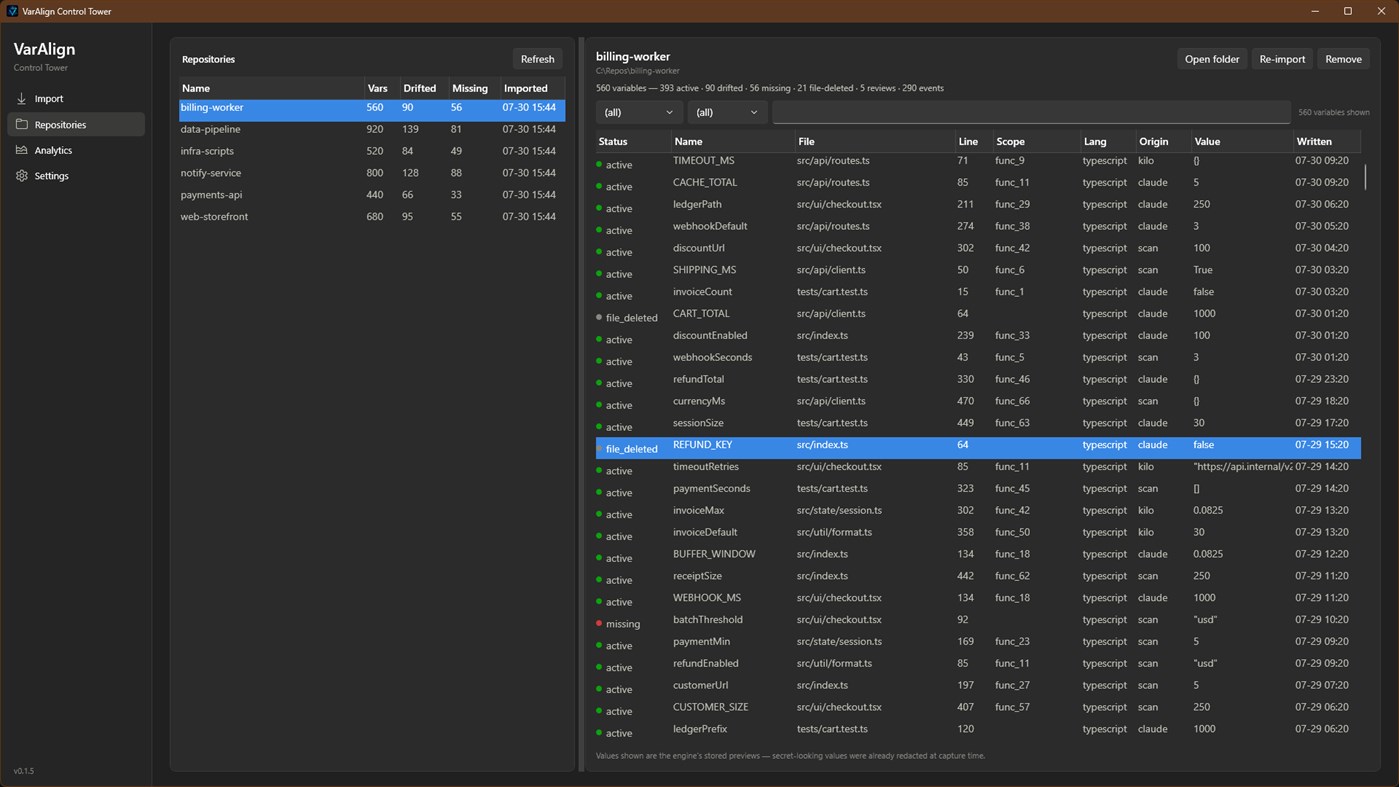Click the variable search input field
Viewport: 1399px width, 787px height.
point(1031,112)
